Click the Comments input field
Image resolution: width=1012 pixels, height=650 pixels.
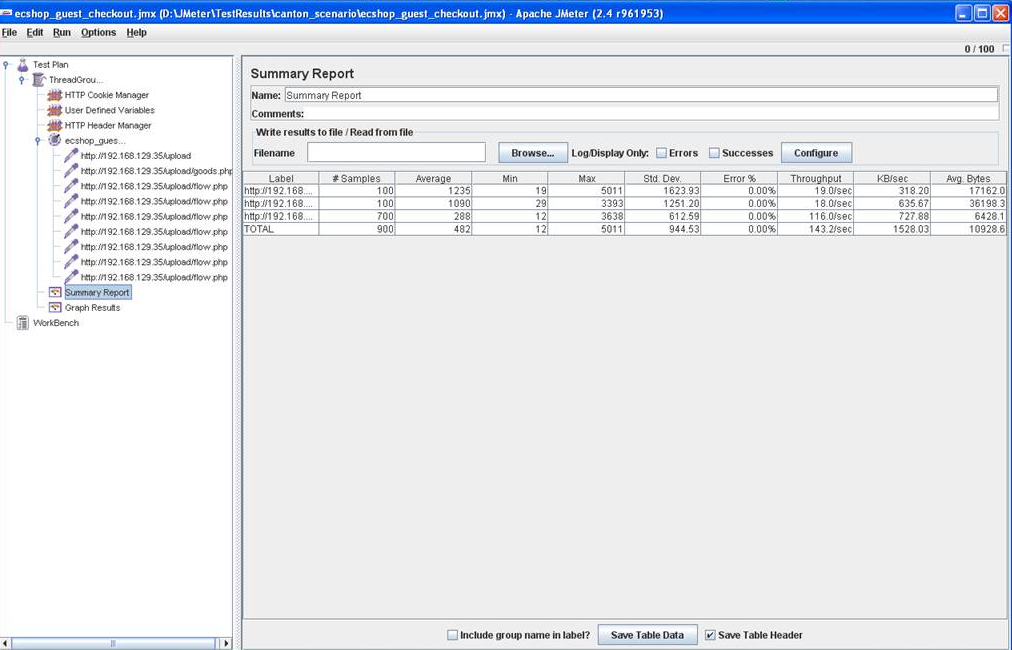click(x=652, y=114)
